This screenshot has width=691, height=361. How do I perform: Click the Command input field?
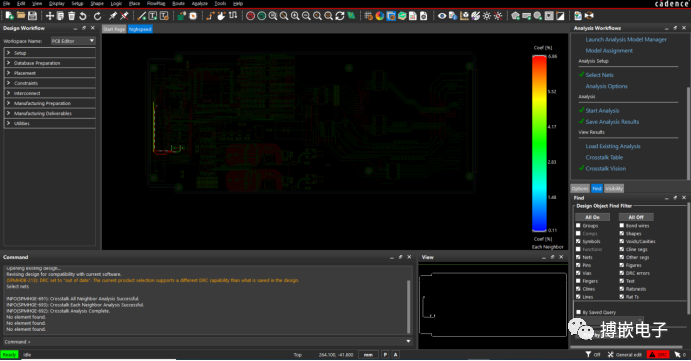[207, 342]
